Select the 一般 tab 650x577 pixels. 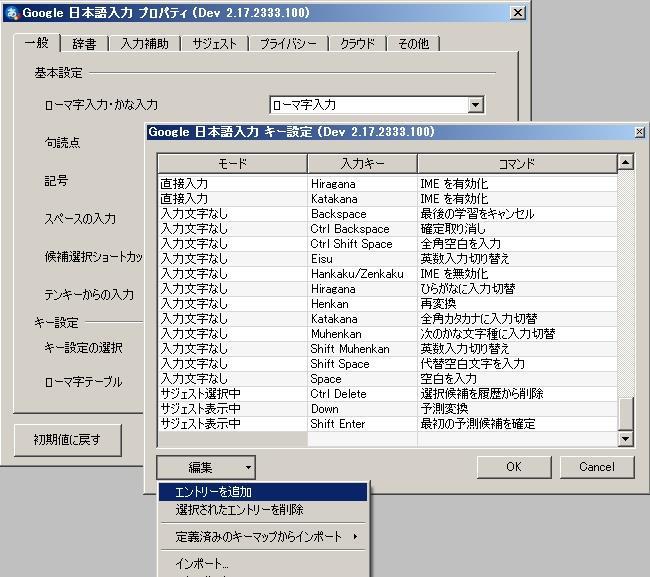point(37,42)
